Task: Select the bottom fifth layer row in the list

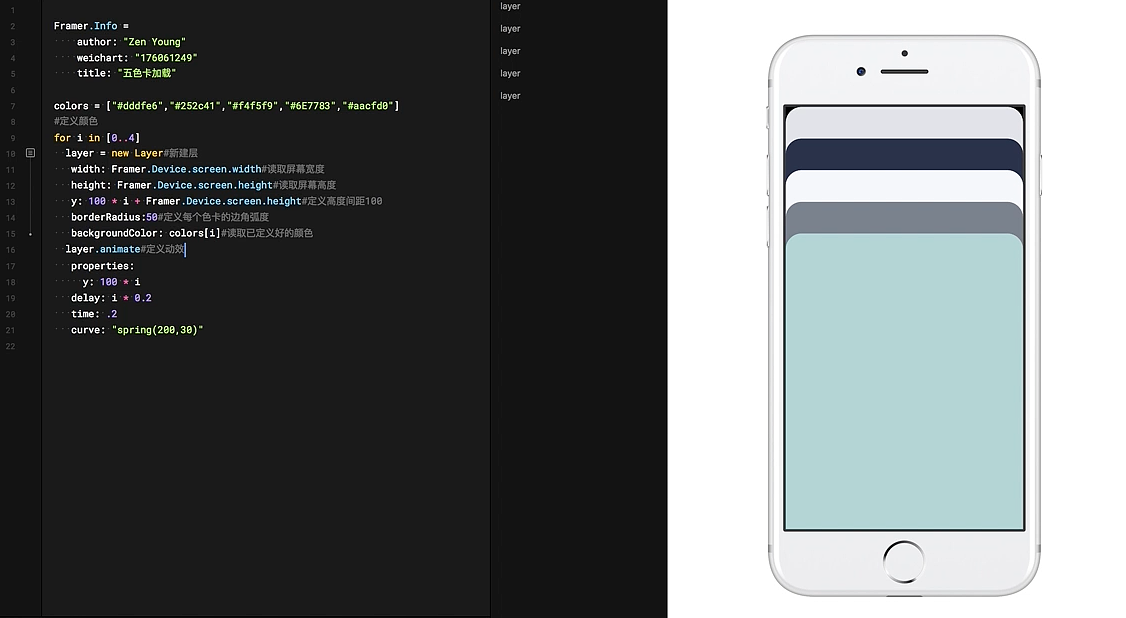Action: [510, 95]
